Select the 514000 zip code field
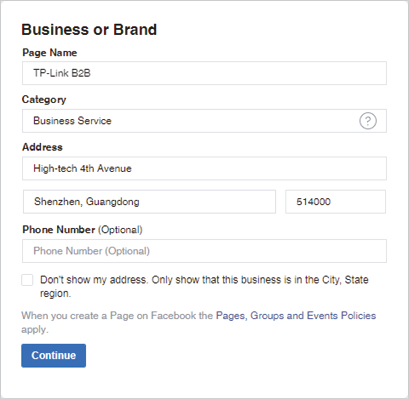This screenshot has height=399, width=409. [x=335, y=202]
